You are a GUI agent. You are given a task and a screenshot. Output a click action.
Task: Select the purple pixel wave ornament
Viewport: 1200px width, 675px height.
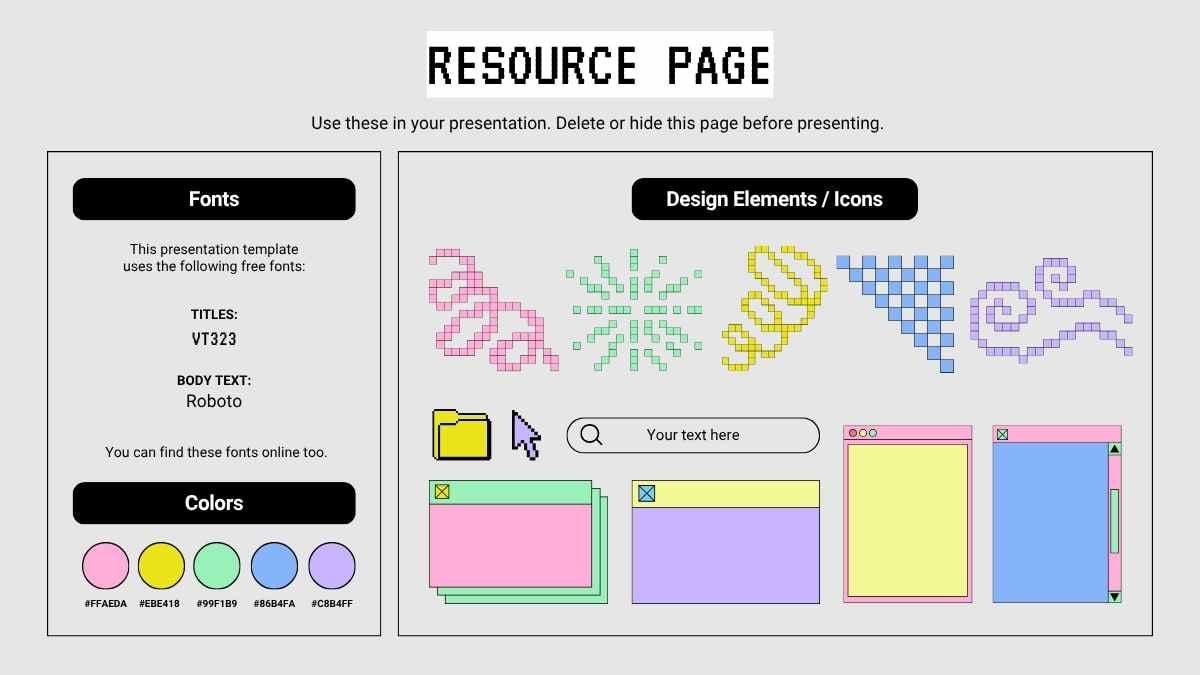(1050, 310)
